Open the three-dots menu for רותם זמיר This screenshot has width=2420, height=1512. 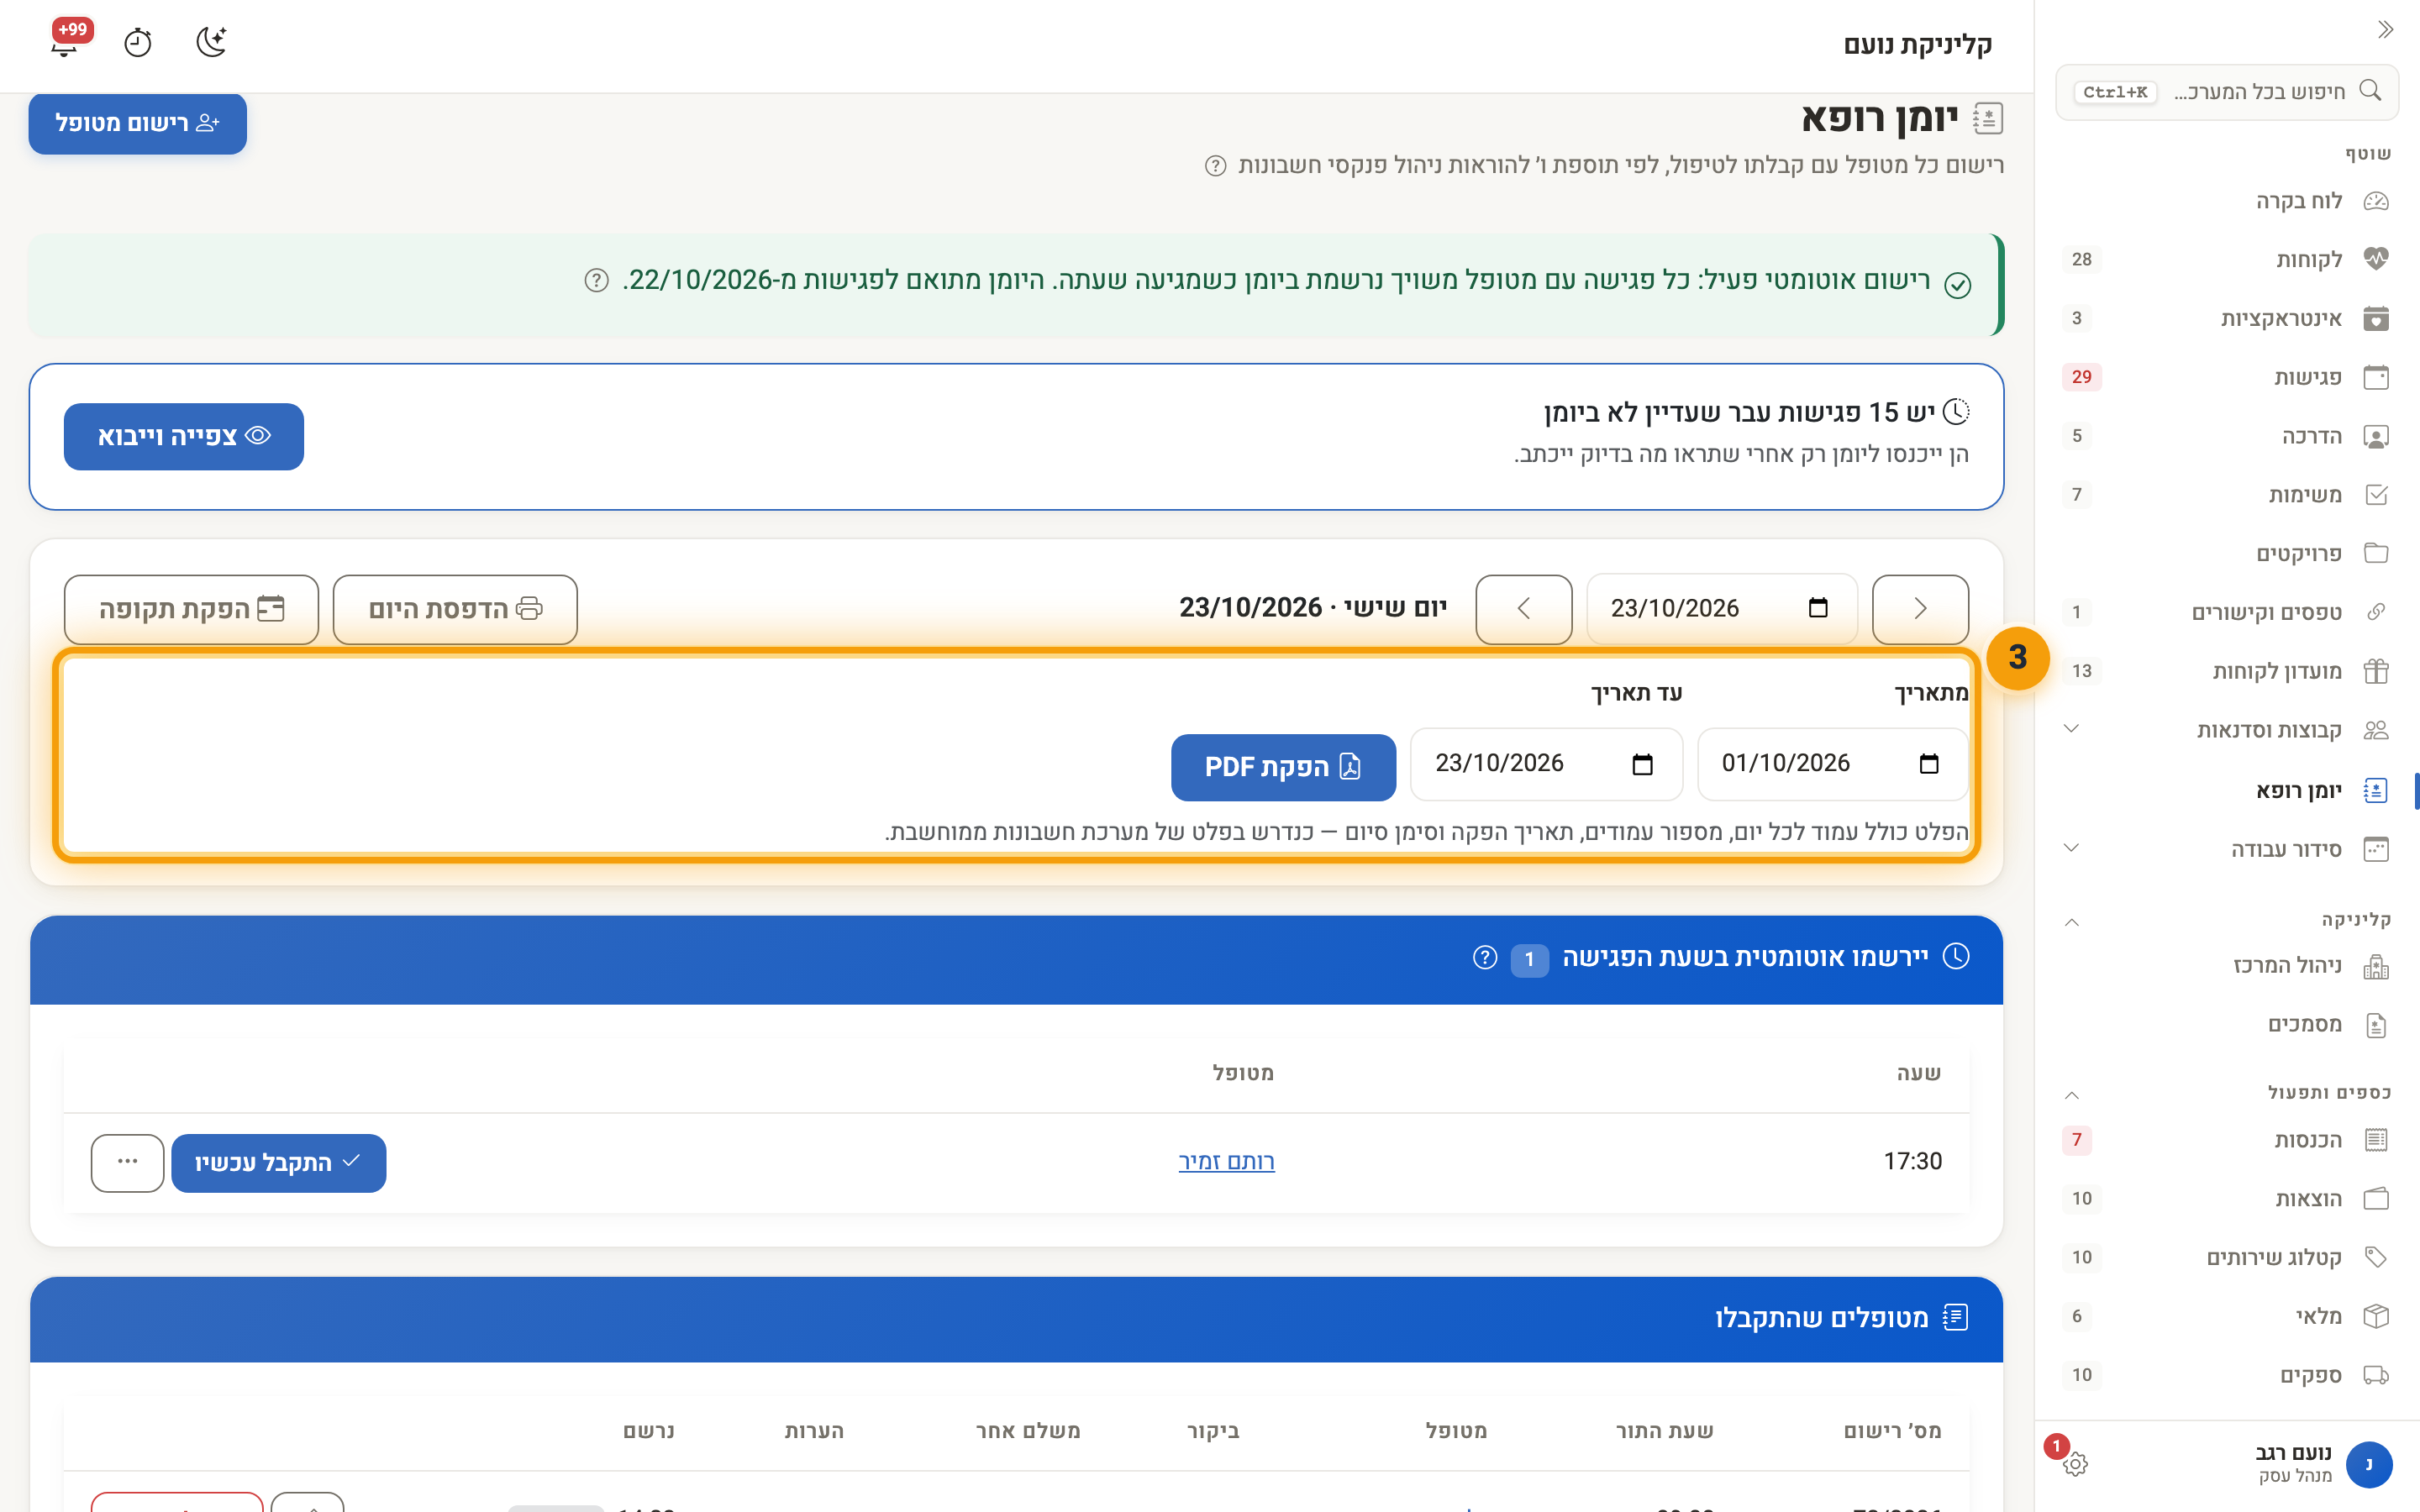click(127, 1163)
